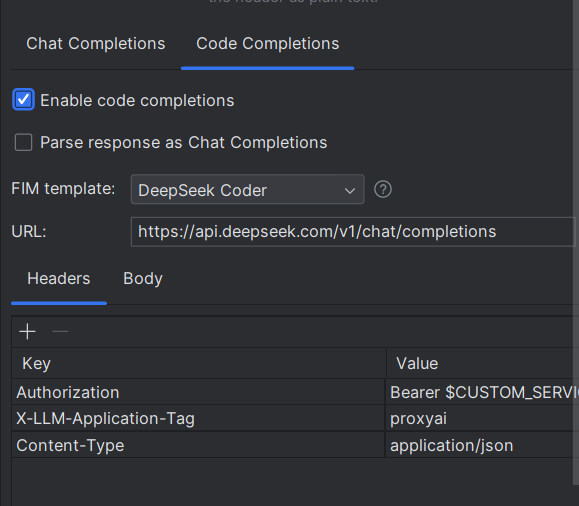
Task: Click the vertical scrollbar on the right
Action: point(576,242)
